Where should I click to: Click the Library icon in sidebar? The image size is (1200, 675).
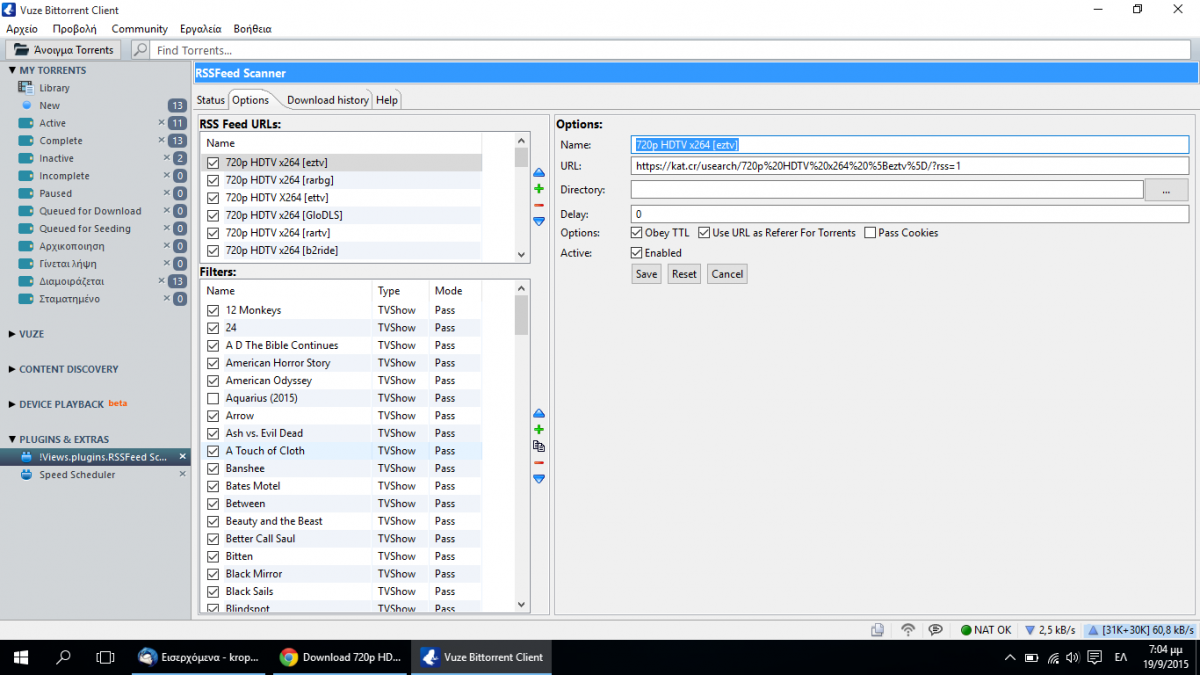tap(26, 88)
